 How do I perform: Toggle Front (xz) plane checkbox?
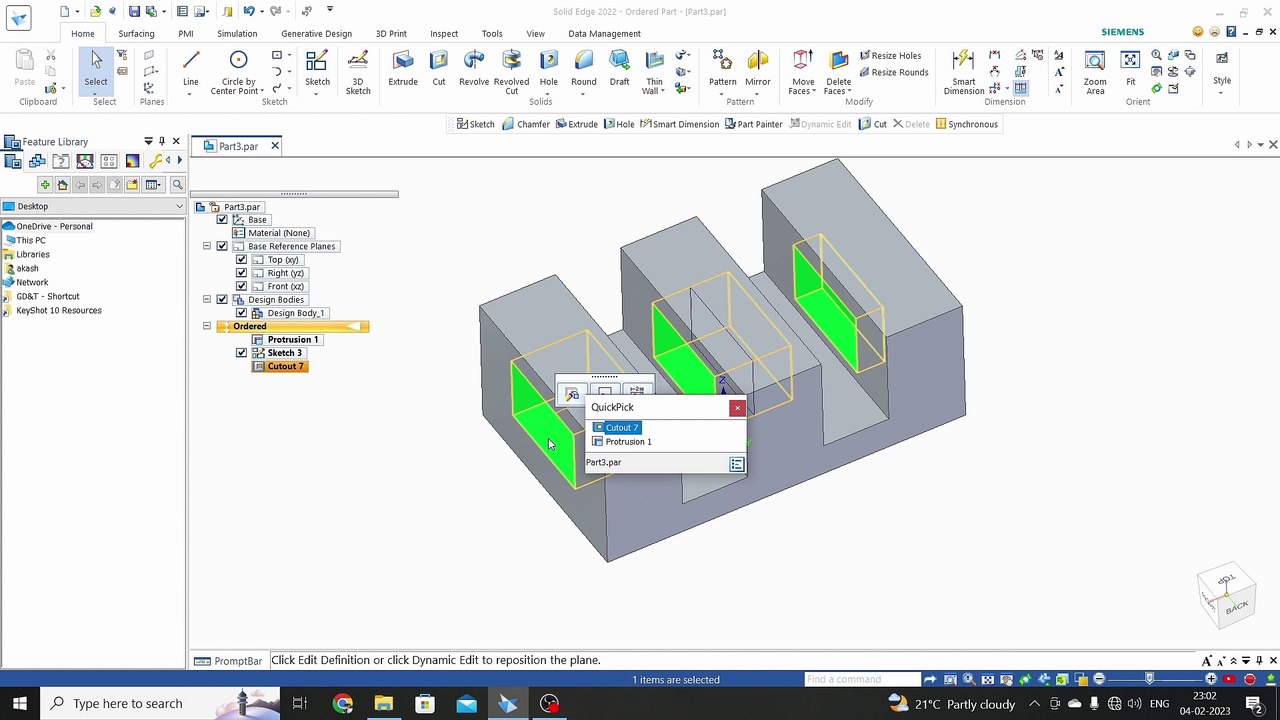241,286
